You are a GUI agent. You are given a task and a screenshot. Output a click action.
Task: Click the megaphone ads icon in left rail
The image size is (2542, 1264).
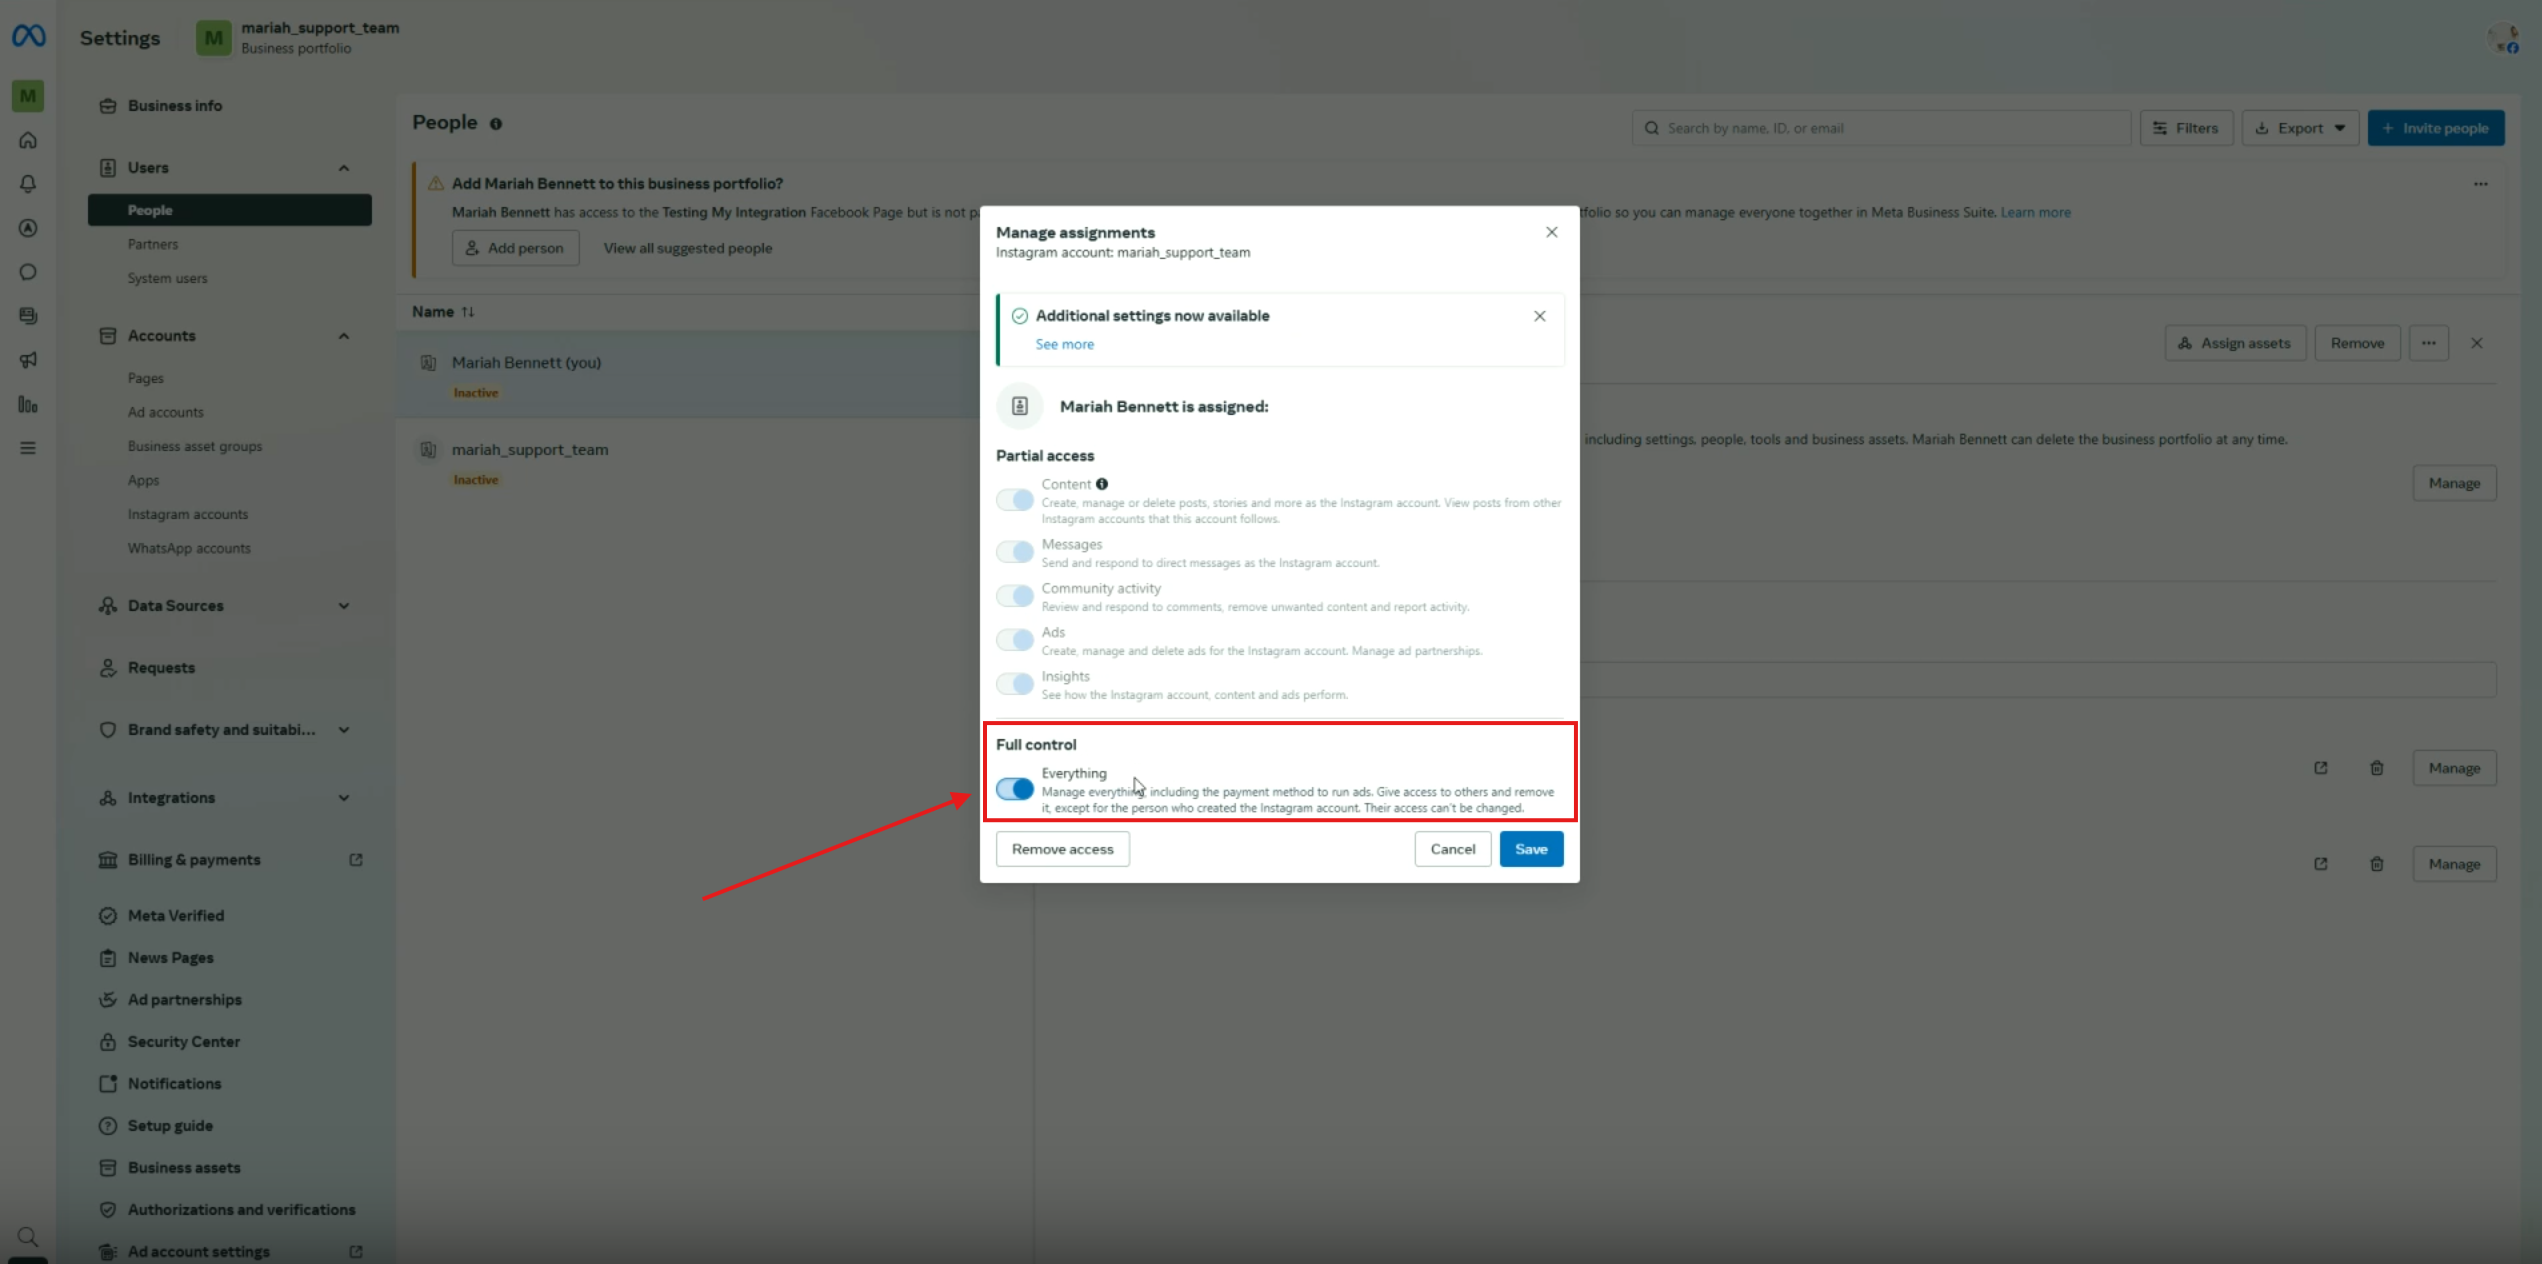click(28, 360)
